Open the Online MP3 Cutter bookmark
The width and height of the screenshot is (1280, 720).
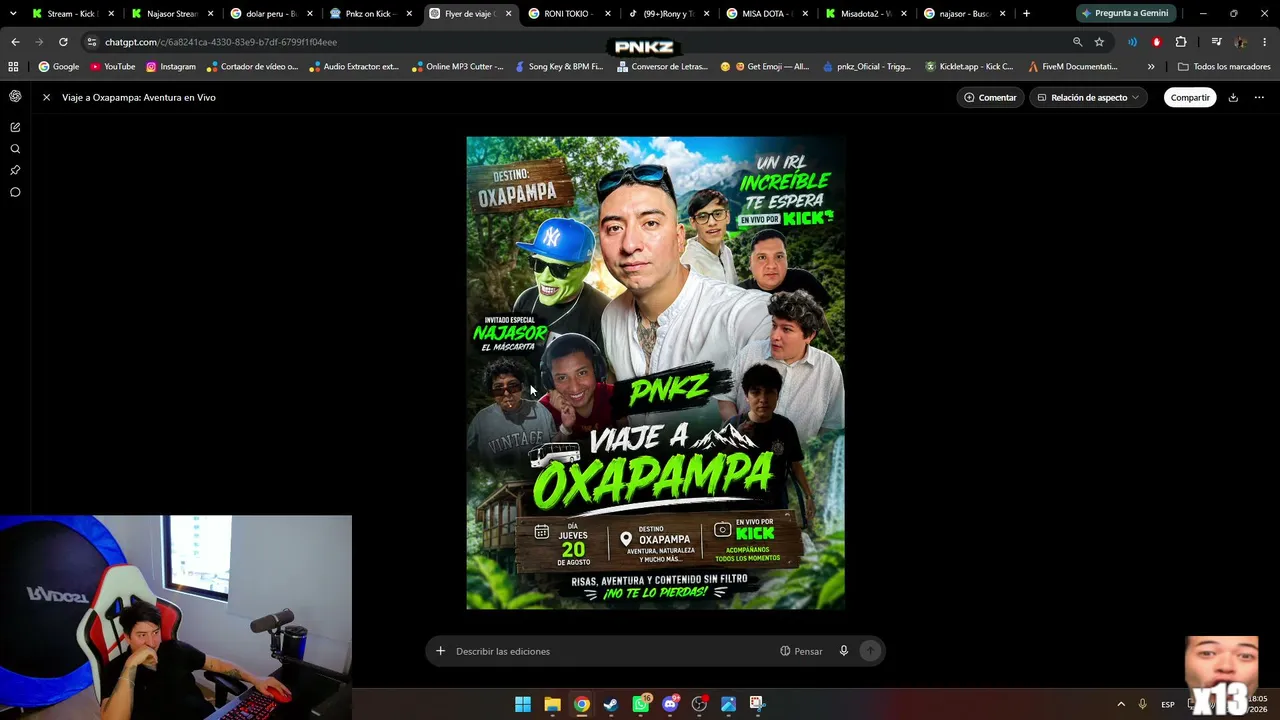457,67
